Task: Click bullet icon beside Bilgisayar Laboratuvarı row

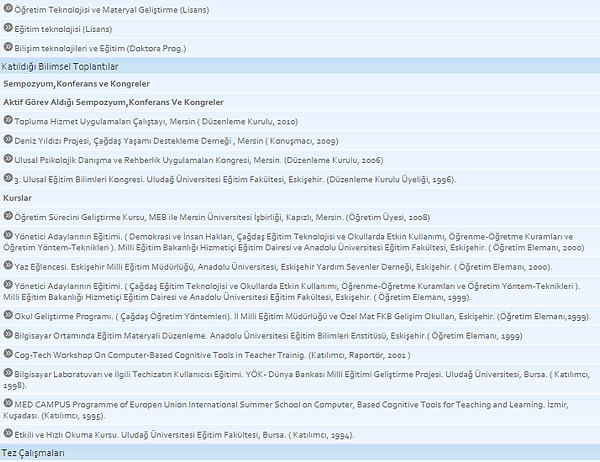Action: pyautogui.click(x=8, y=372)
